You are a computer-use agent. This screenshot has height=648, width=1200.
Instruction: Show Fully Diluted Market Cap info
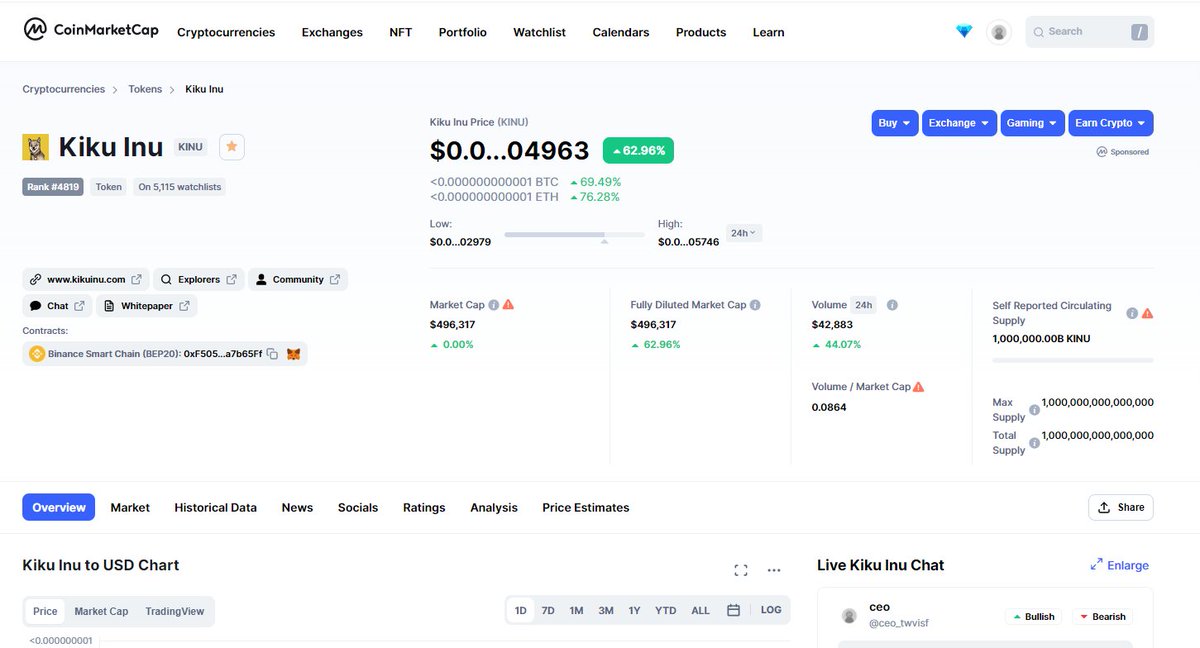click(x=755, y=305)
